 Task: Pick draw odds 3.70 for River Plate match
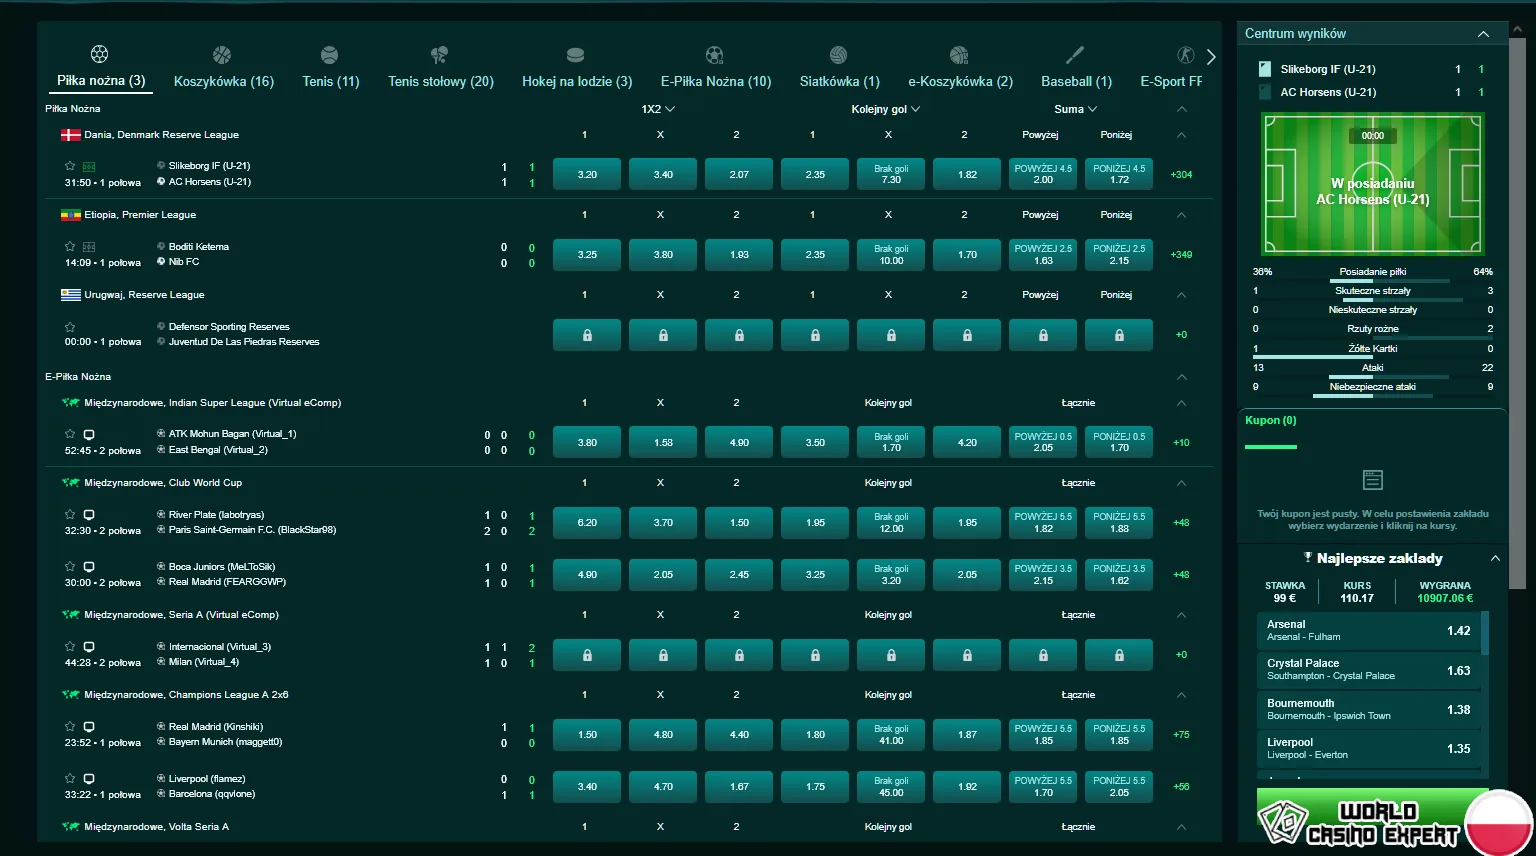663,522
